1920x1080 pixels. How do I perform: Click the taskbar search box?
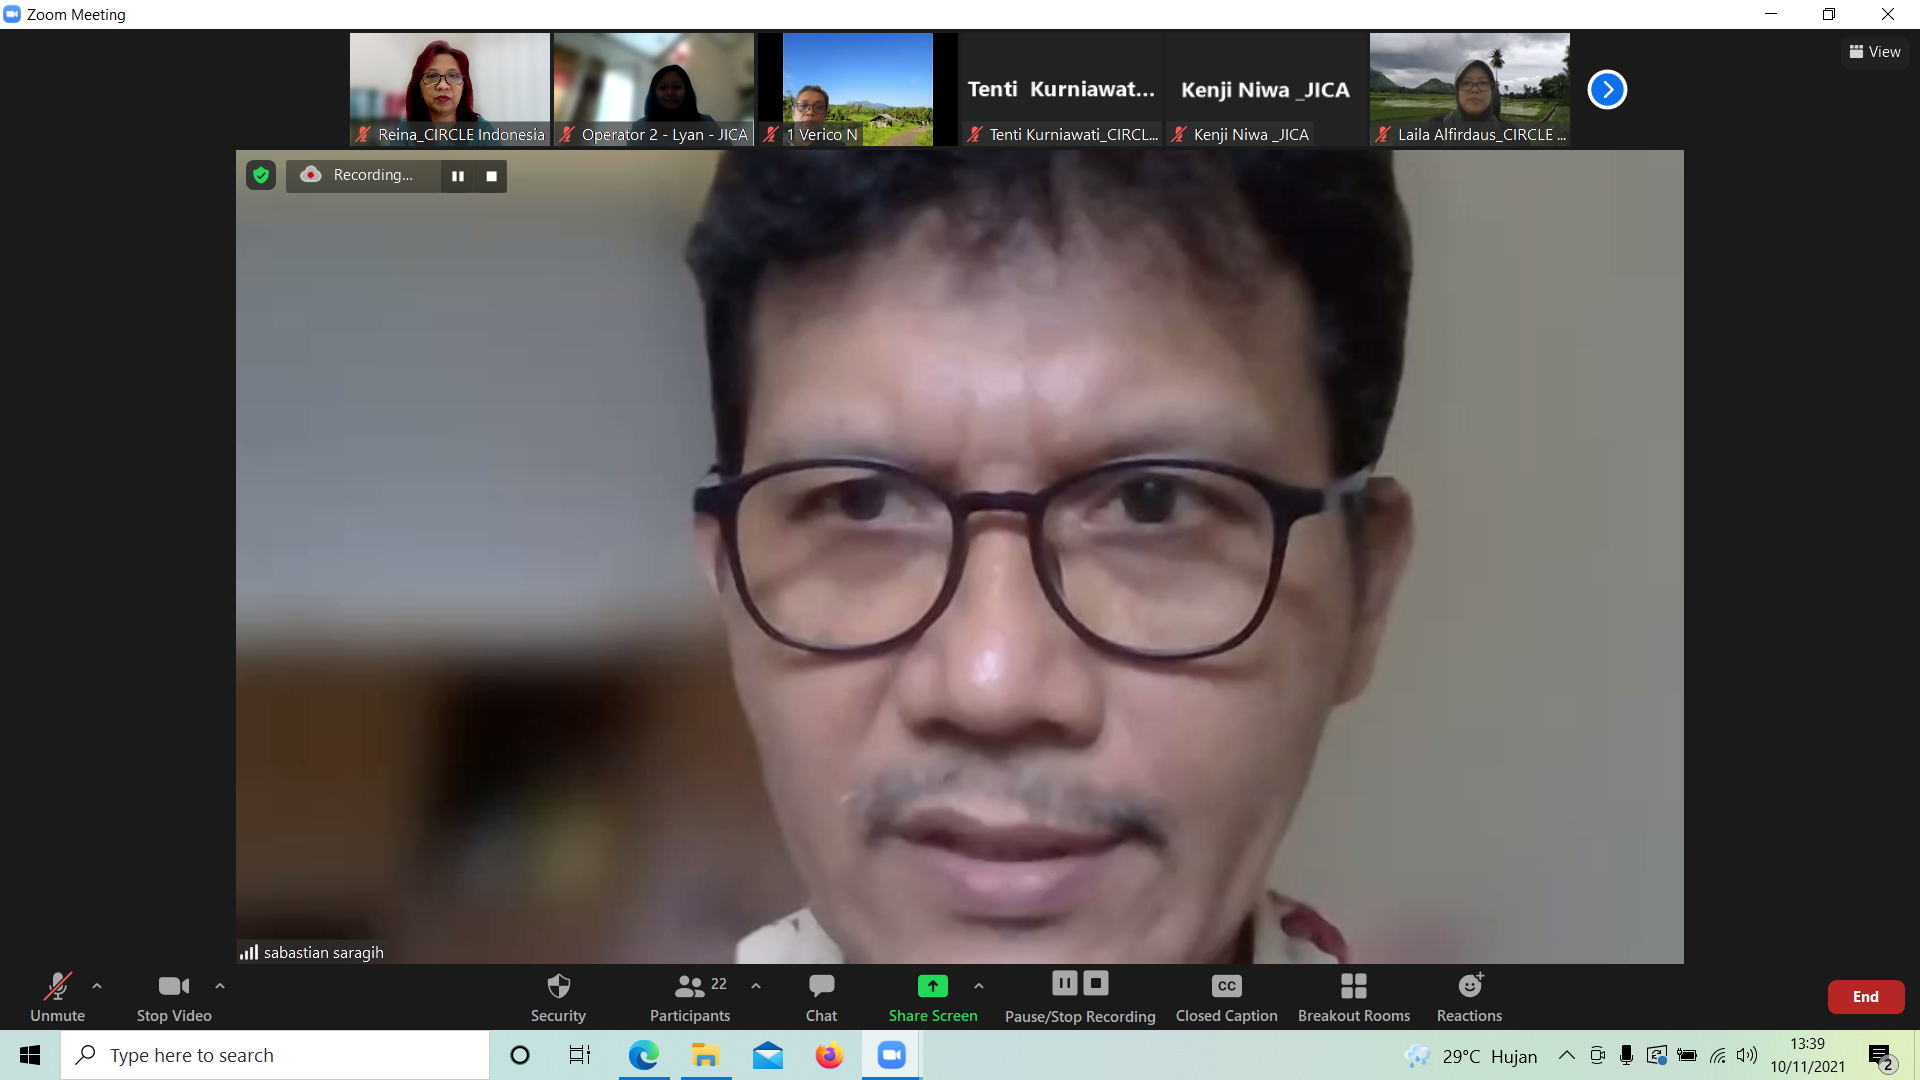(275, 1055)
